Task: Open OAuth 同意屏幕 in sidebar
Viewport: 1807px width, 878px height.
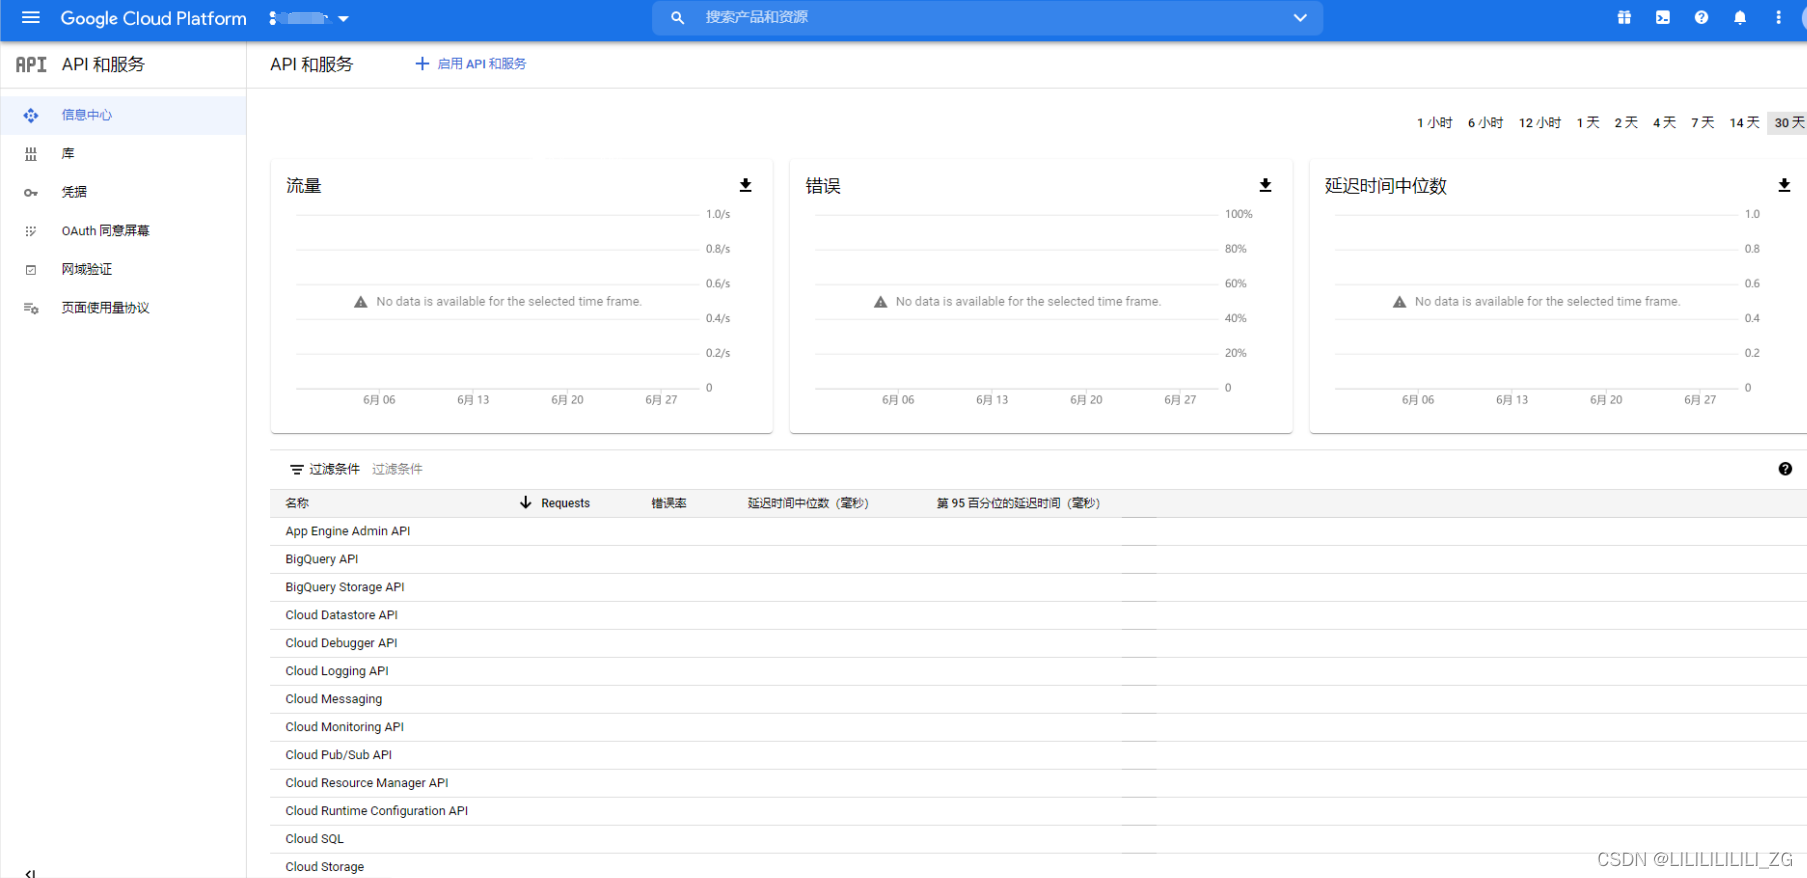Action: [x=123, y=231]
